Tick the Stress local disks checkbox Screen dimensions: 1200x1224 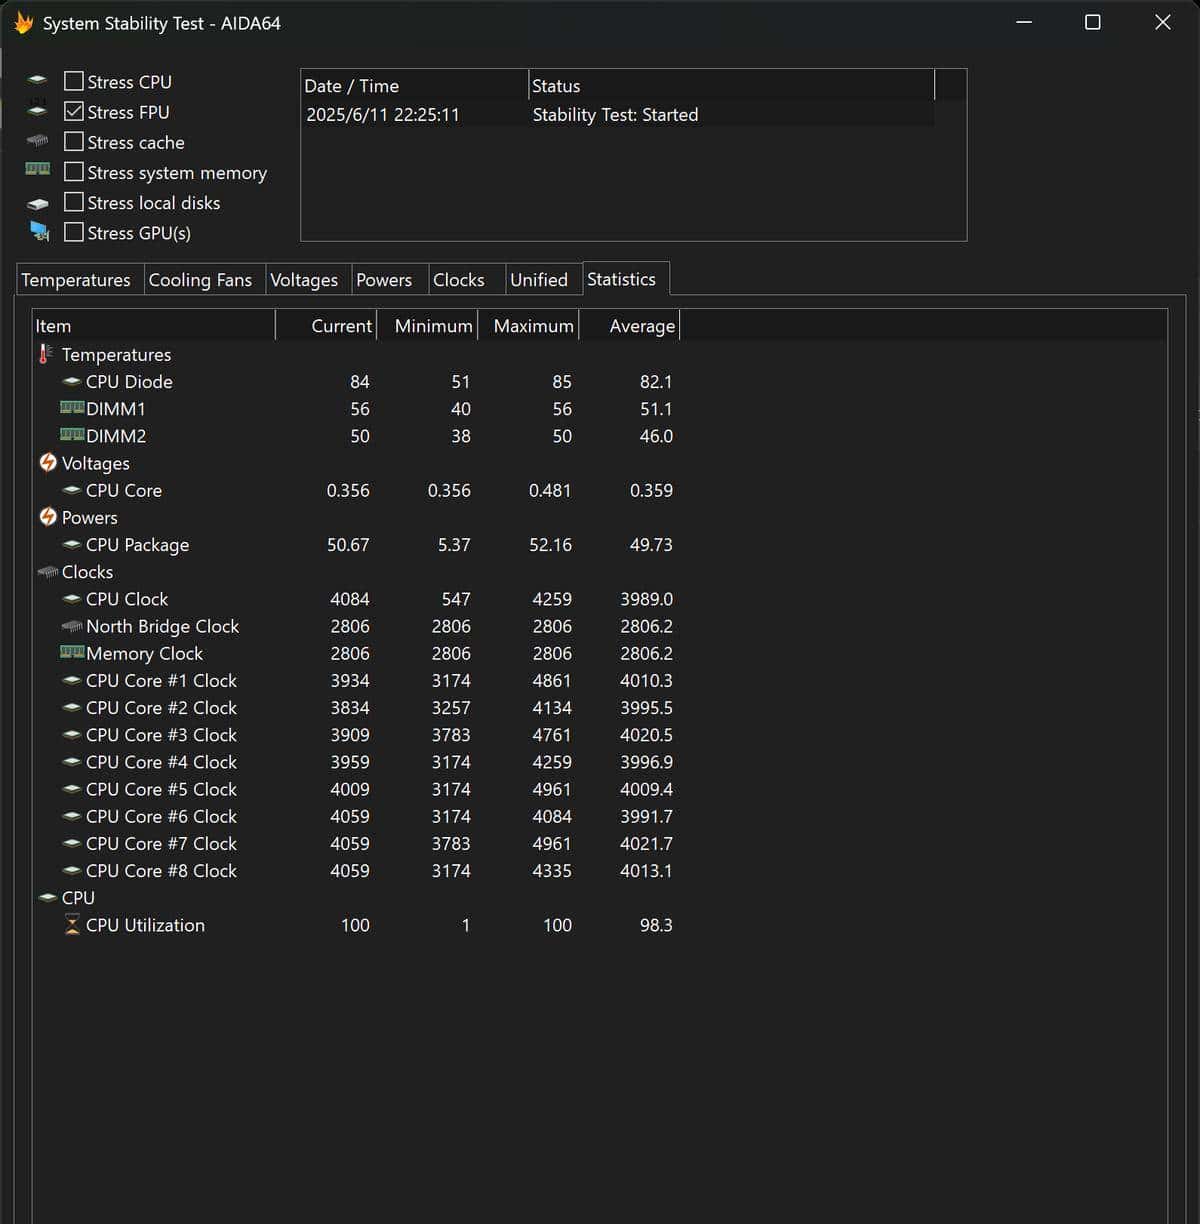tap(74, 202)
